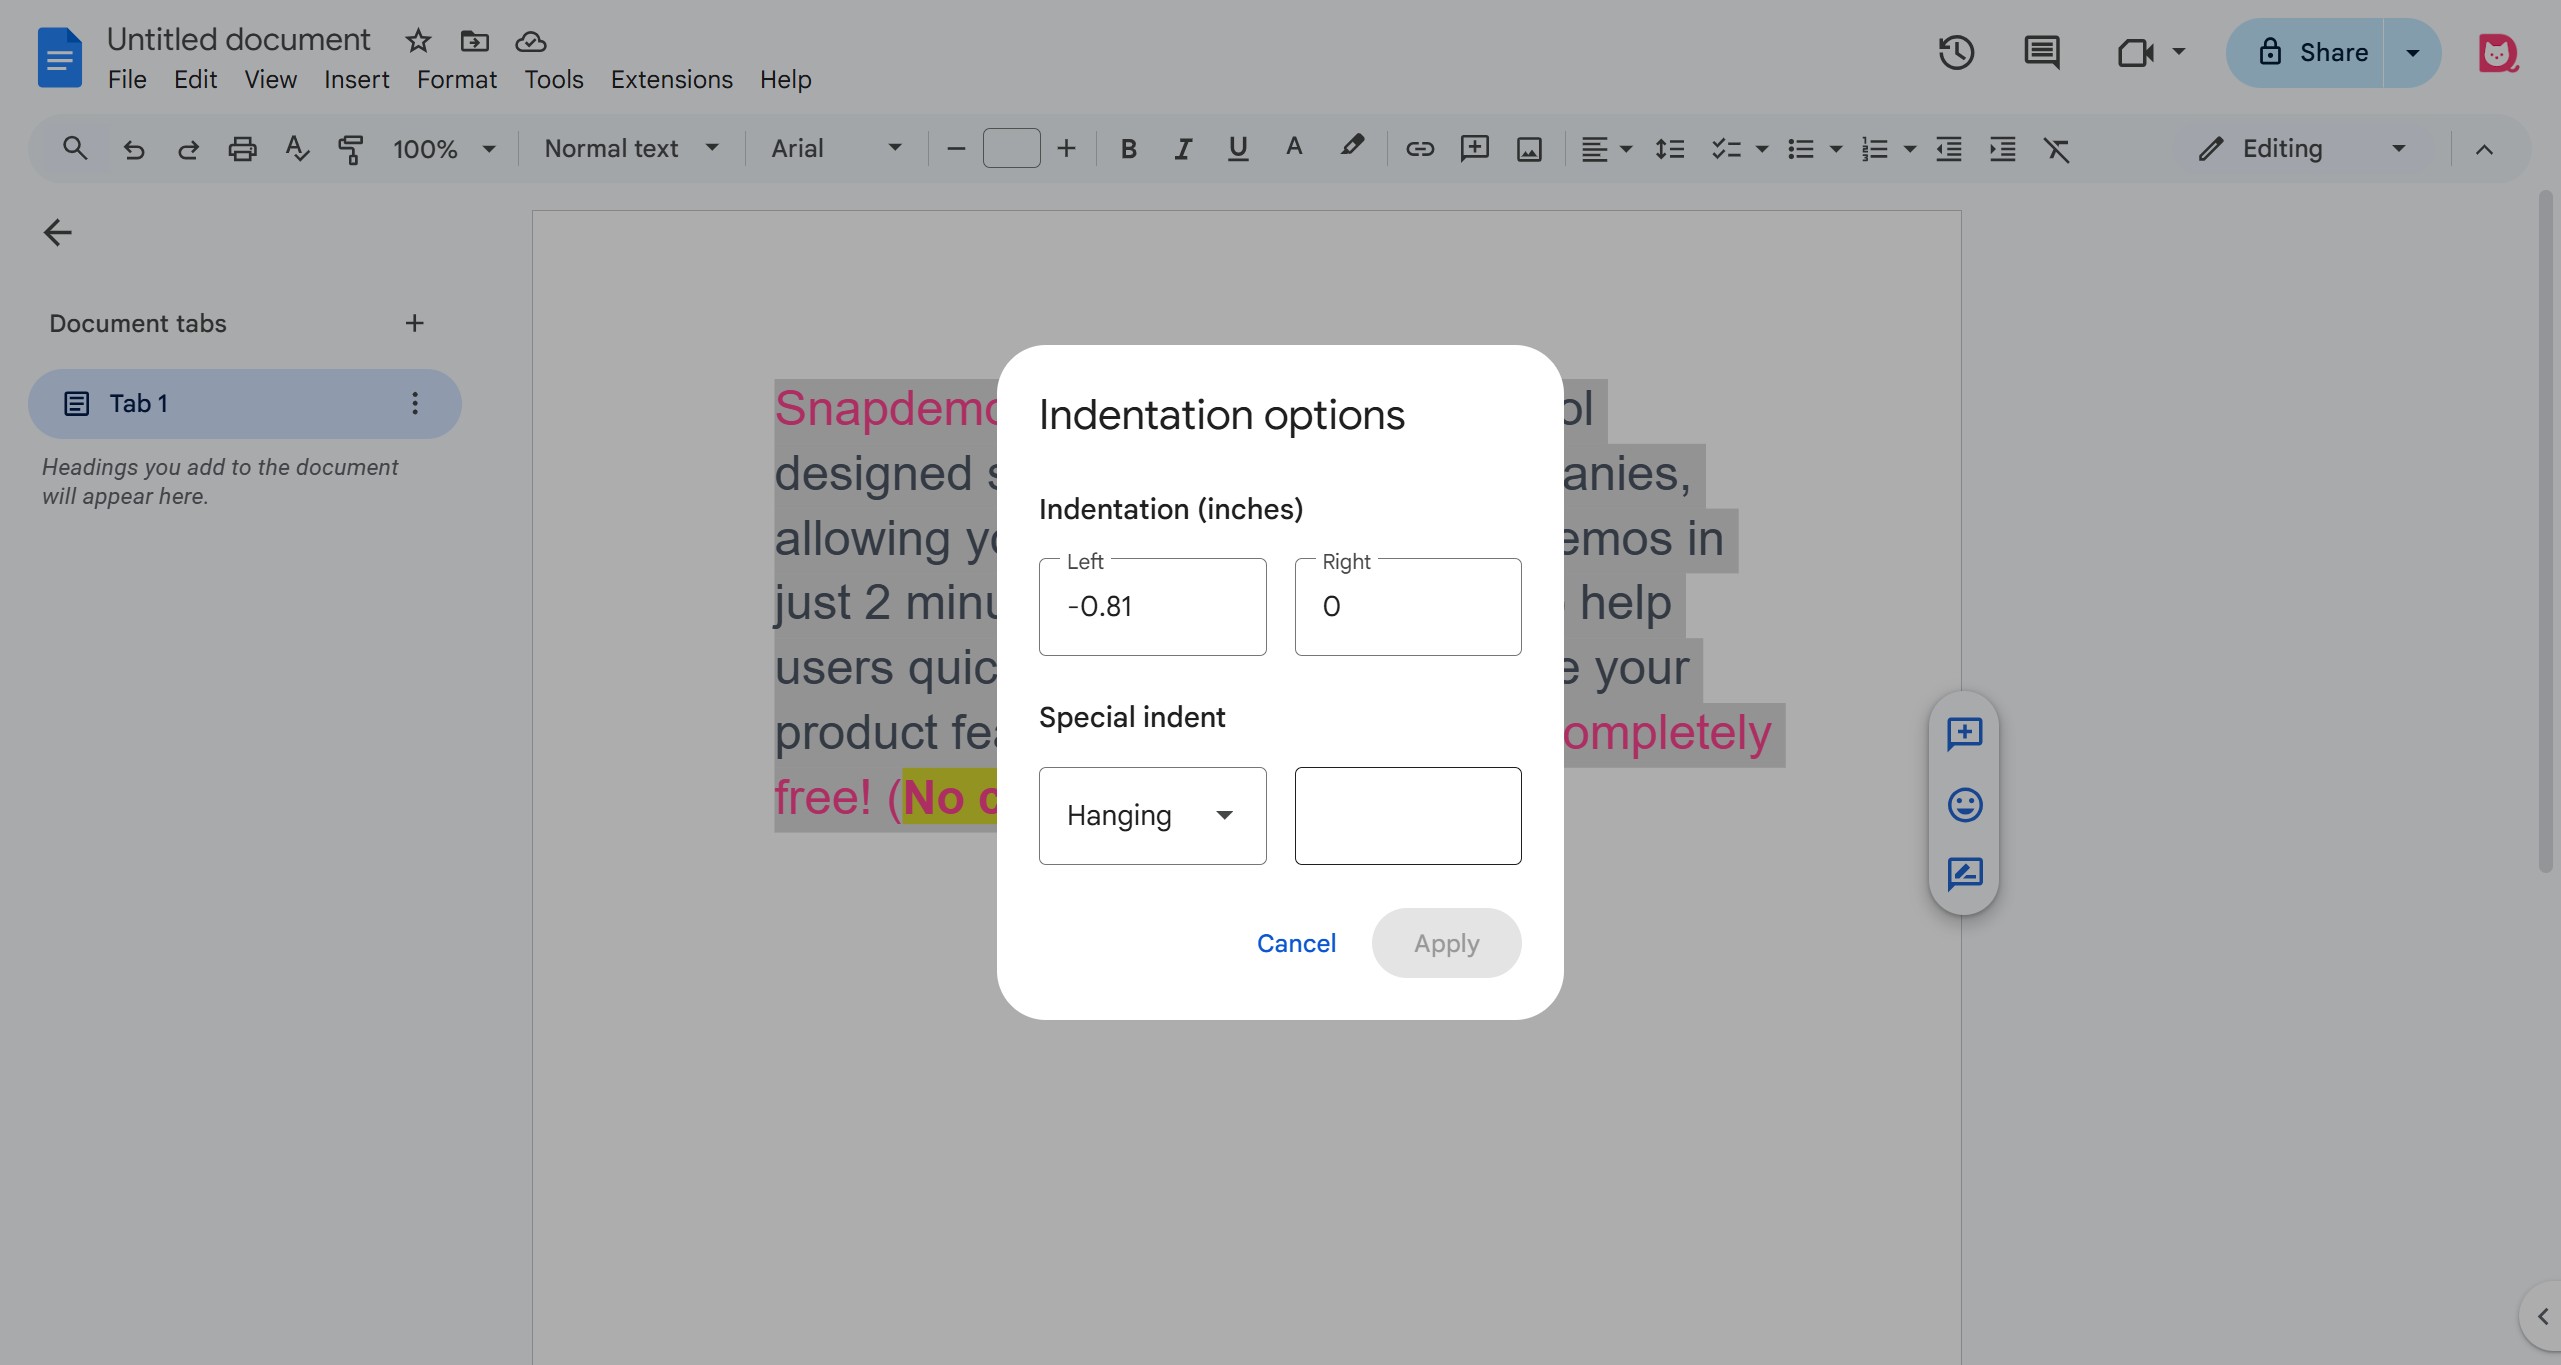Image resolution: width=2561 pixels, height=1365 pixels.
Task: Close the document tabs sidebar arrow
Action: click(x=57, y=232)
